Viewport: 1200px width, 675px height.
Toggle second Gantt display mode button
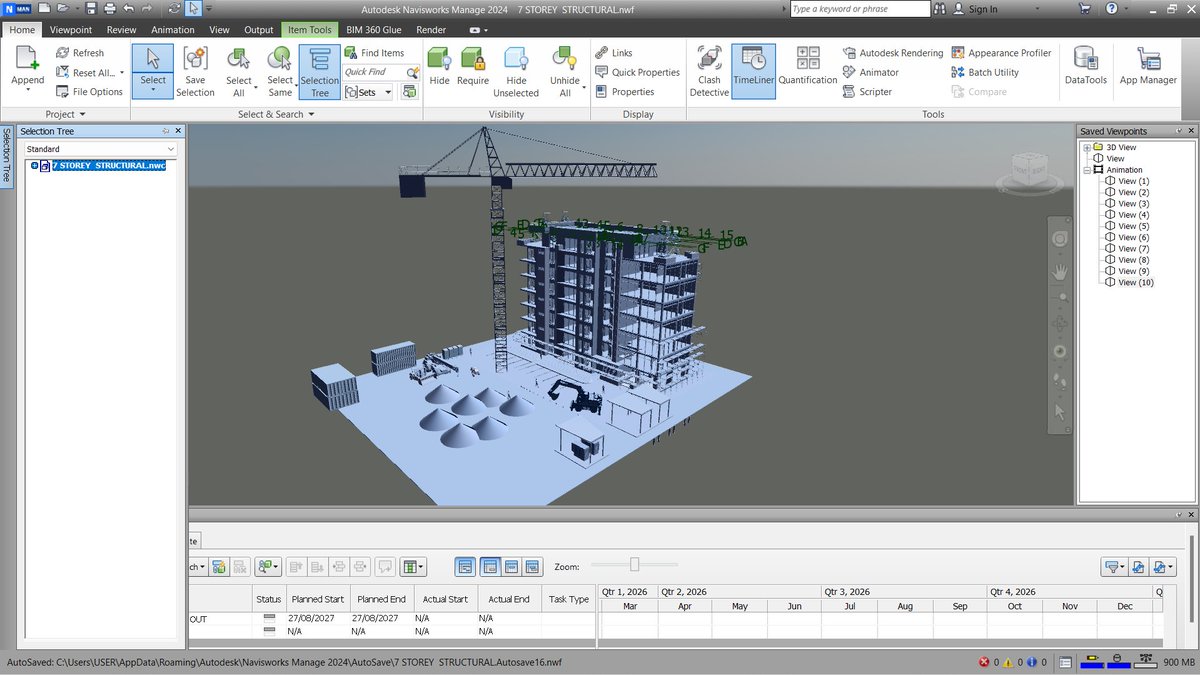pyautogui.click(x=489, y=567)
